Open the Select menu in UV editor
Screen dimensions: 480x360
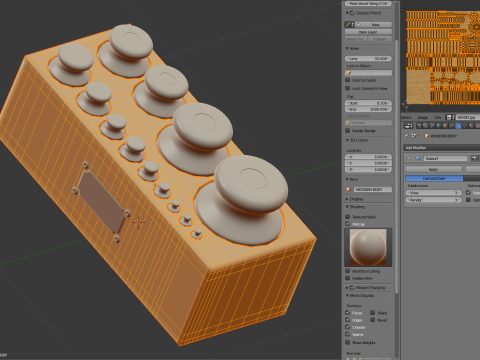click(406, 117)
